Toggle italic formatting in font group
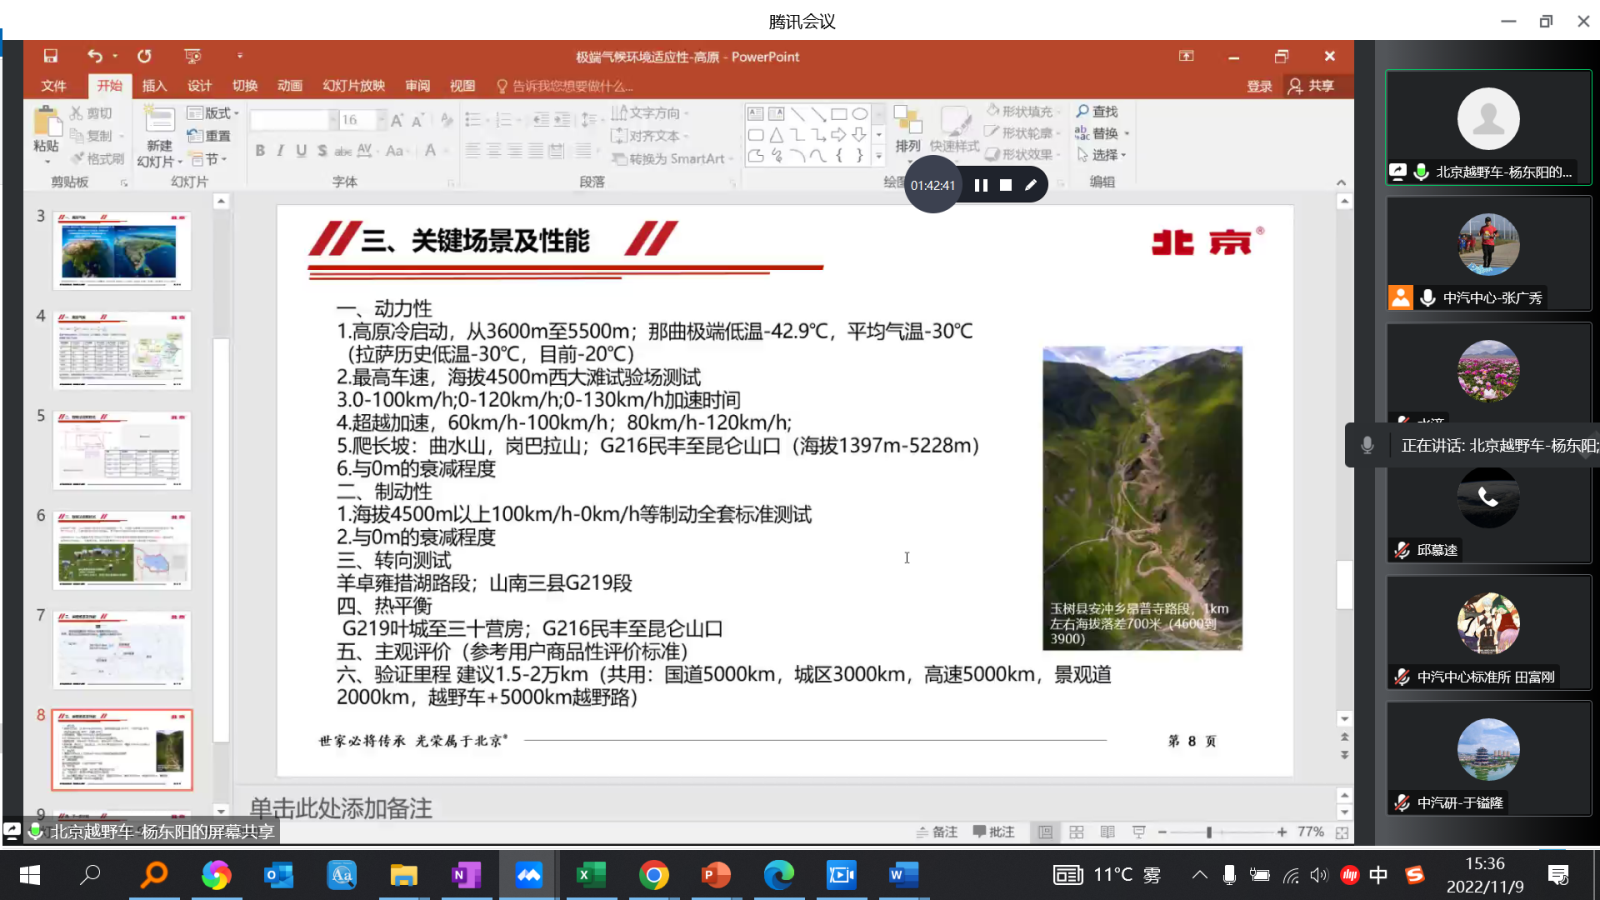The height and width of the screenshot is (900, 1600). pos(280,151)
